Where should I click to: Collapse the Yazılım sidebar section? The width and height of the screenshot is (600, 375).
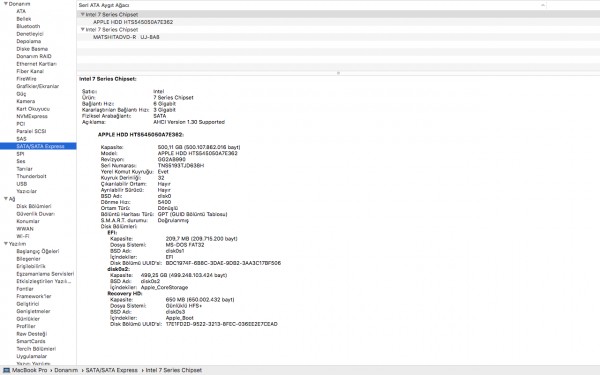pyautogui.click(x=5, y=244)
